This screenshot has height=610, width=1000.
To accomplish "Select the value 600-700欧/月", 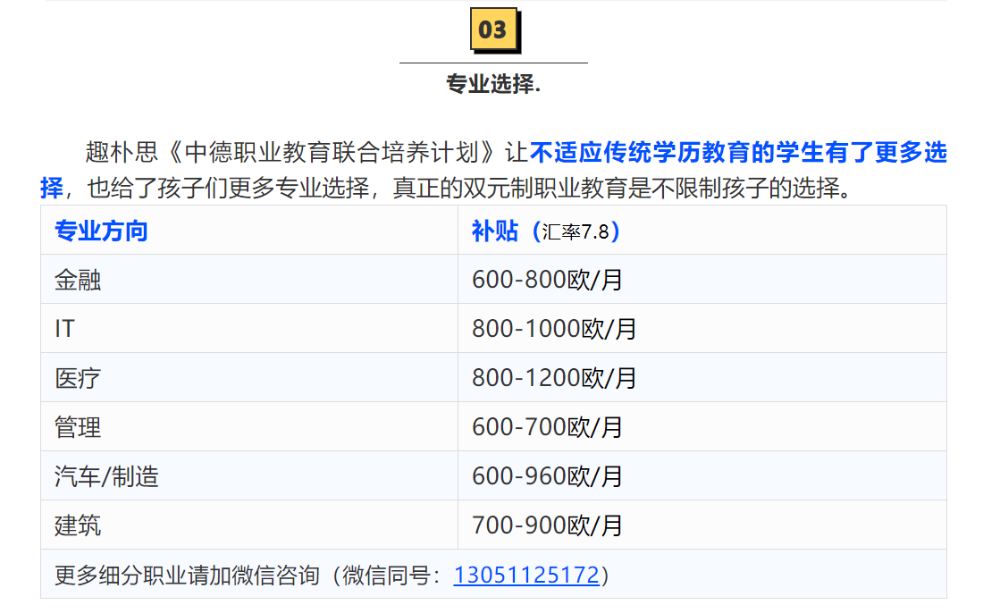I will click(547, 427).
